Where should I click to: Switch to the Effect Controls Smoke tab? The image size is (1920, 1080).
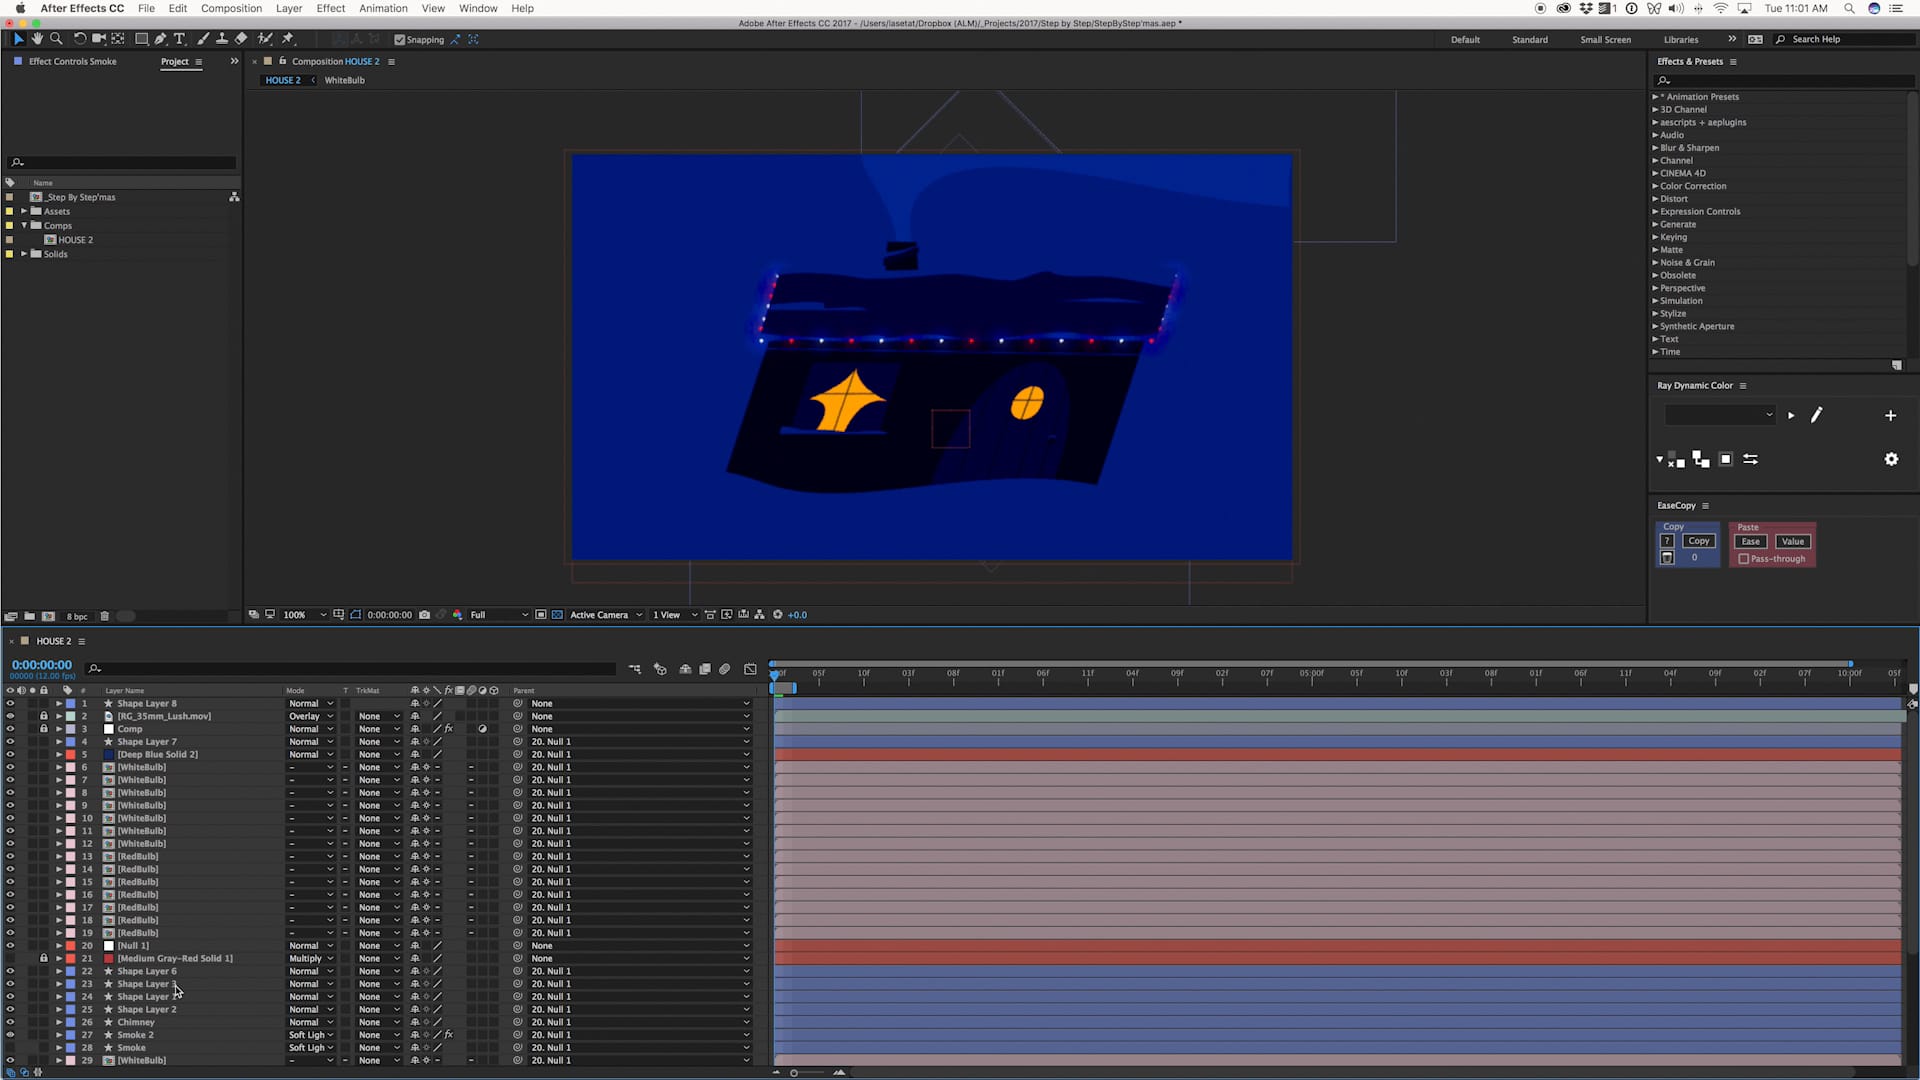72,61
